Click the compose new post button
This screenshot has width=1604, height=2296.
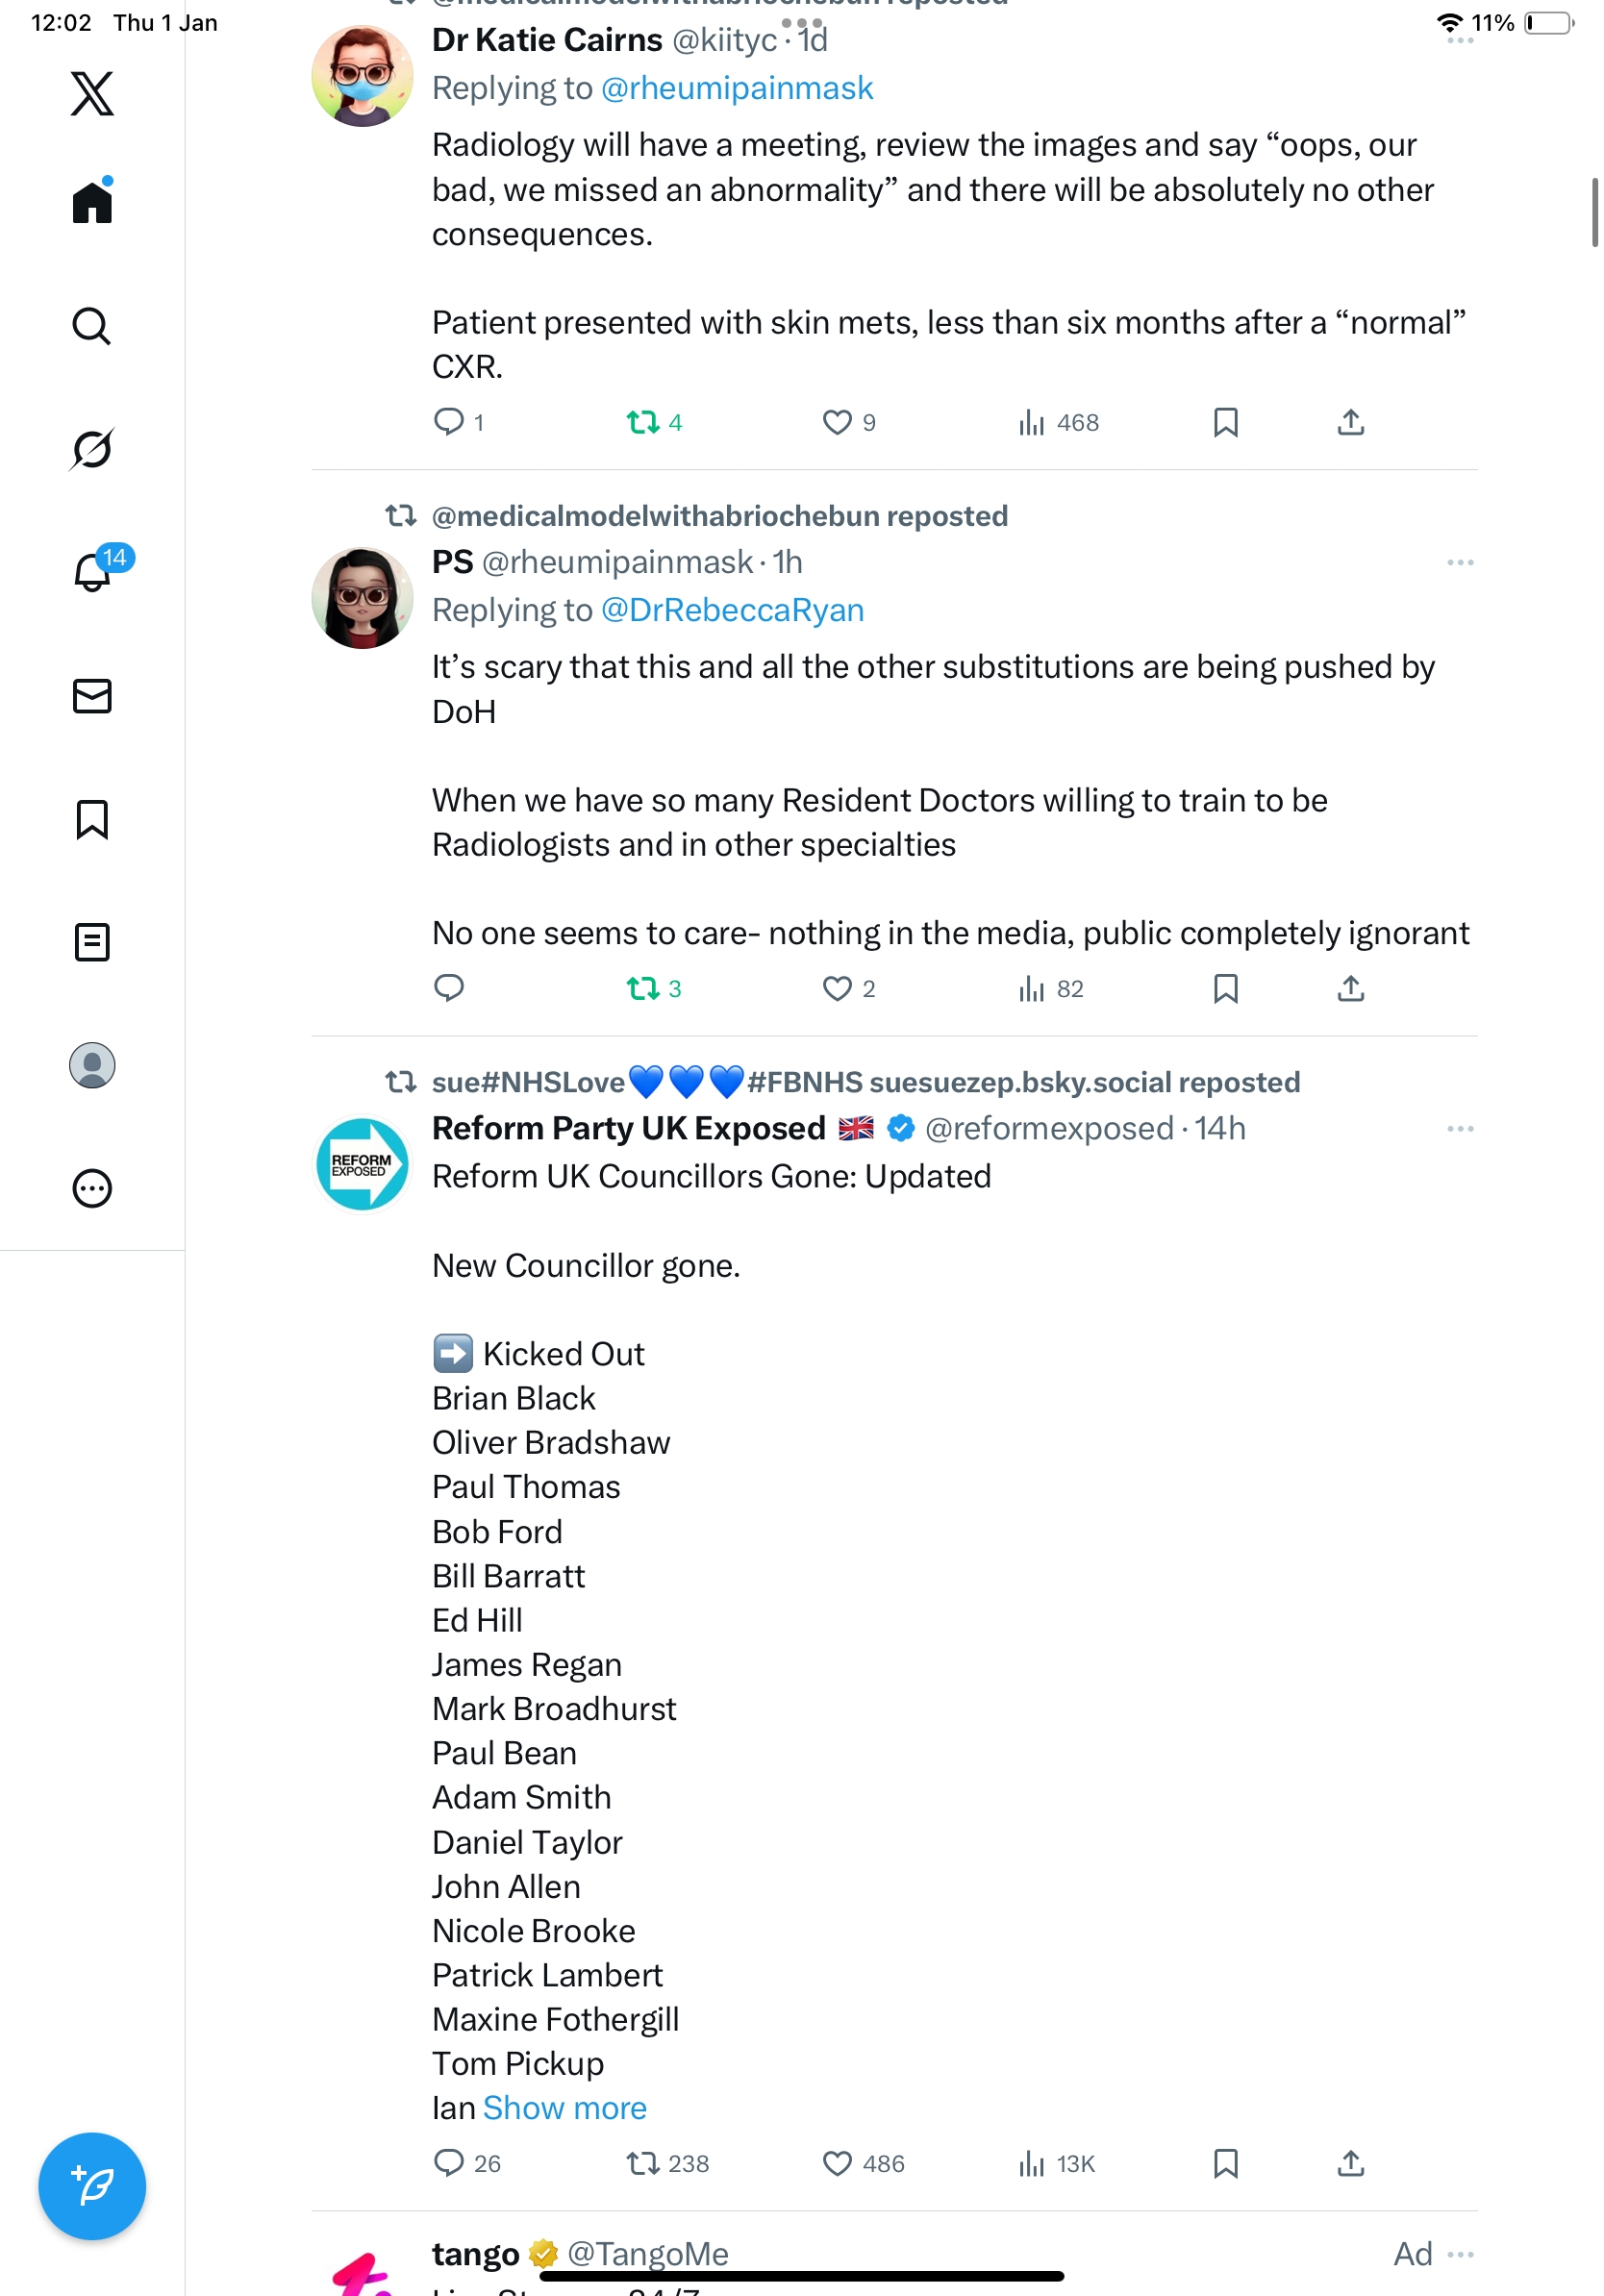click(x=92, y=2186)
